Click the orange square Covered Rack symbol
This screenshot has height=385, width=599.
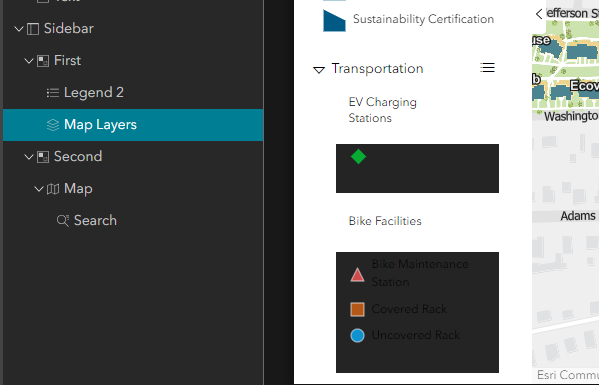357,309
